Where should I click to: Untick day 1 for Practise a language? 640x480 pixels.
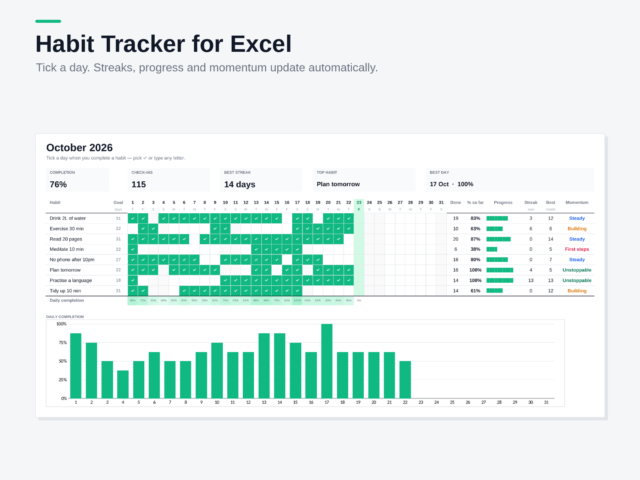(x=133, y=280)
